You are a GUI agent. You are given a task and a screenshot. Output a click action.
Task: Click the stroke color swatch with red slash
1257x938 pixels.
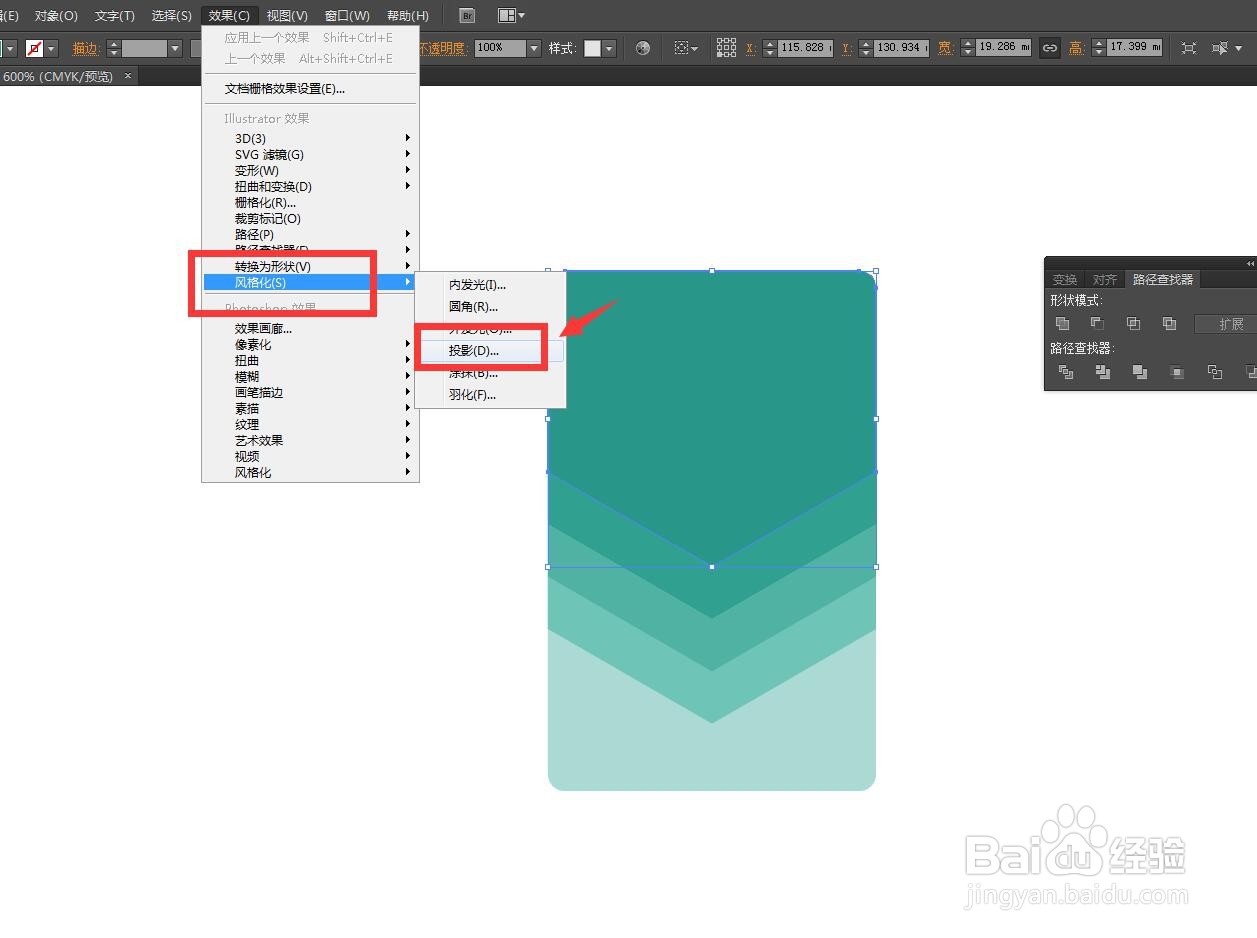tap(34, 48)
